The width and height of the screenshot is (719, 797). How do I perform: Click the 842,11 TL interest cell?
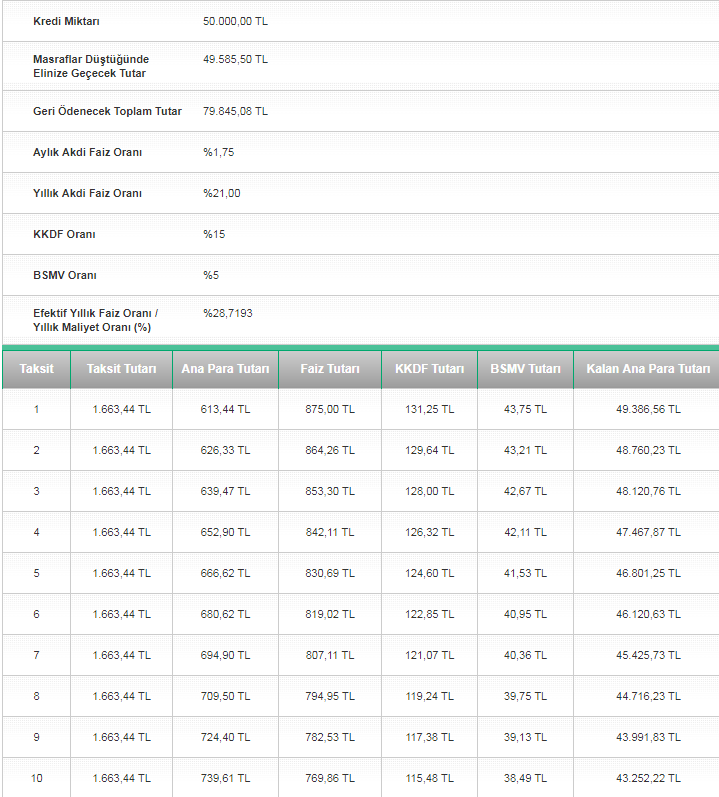(x=330, y=532)
